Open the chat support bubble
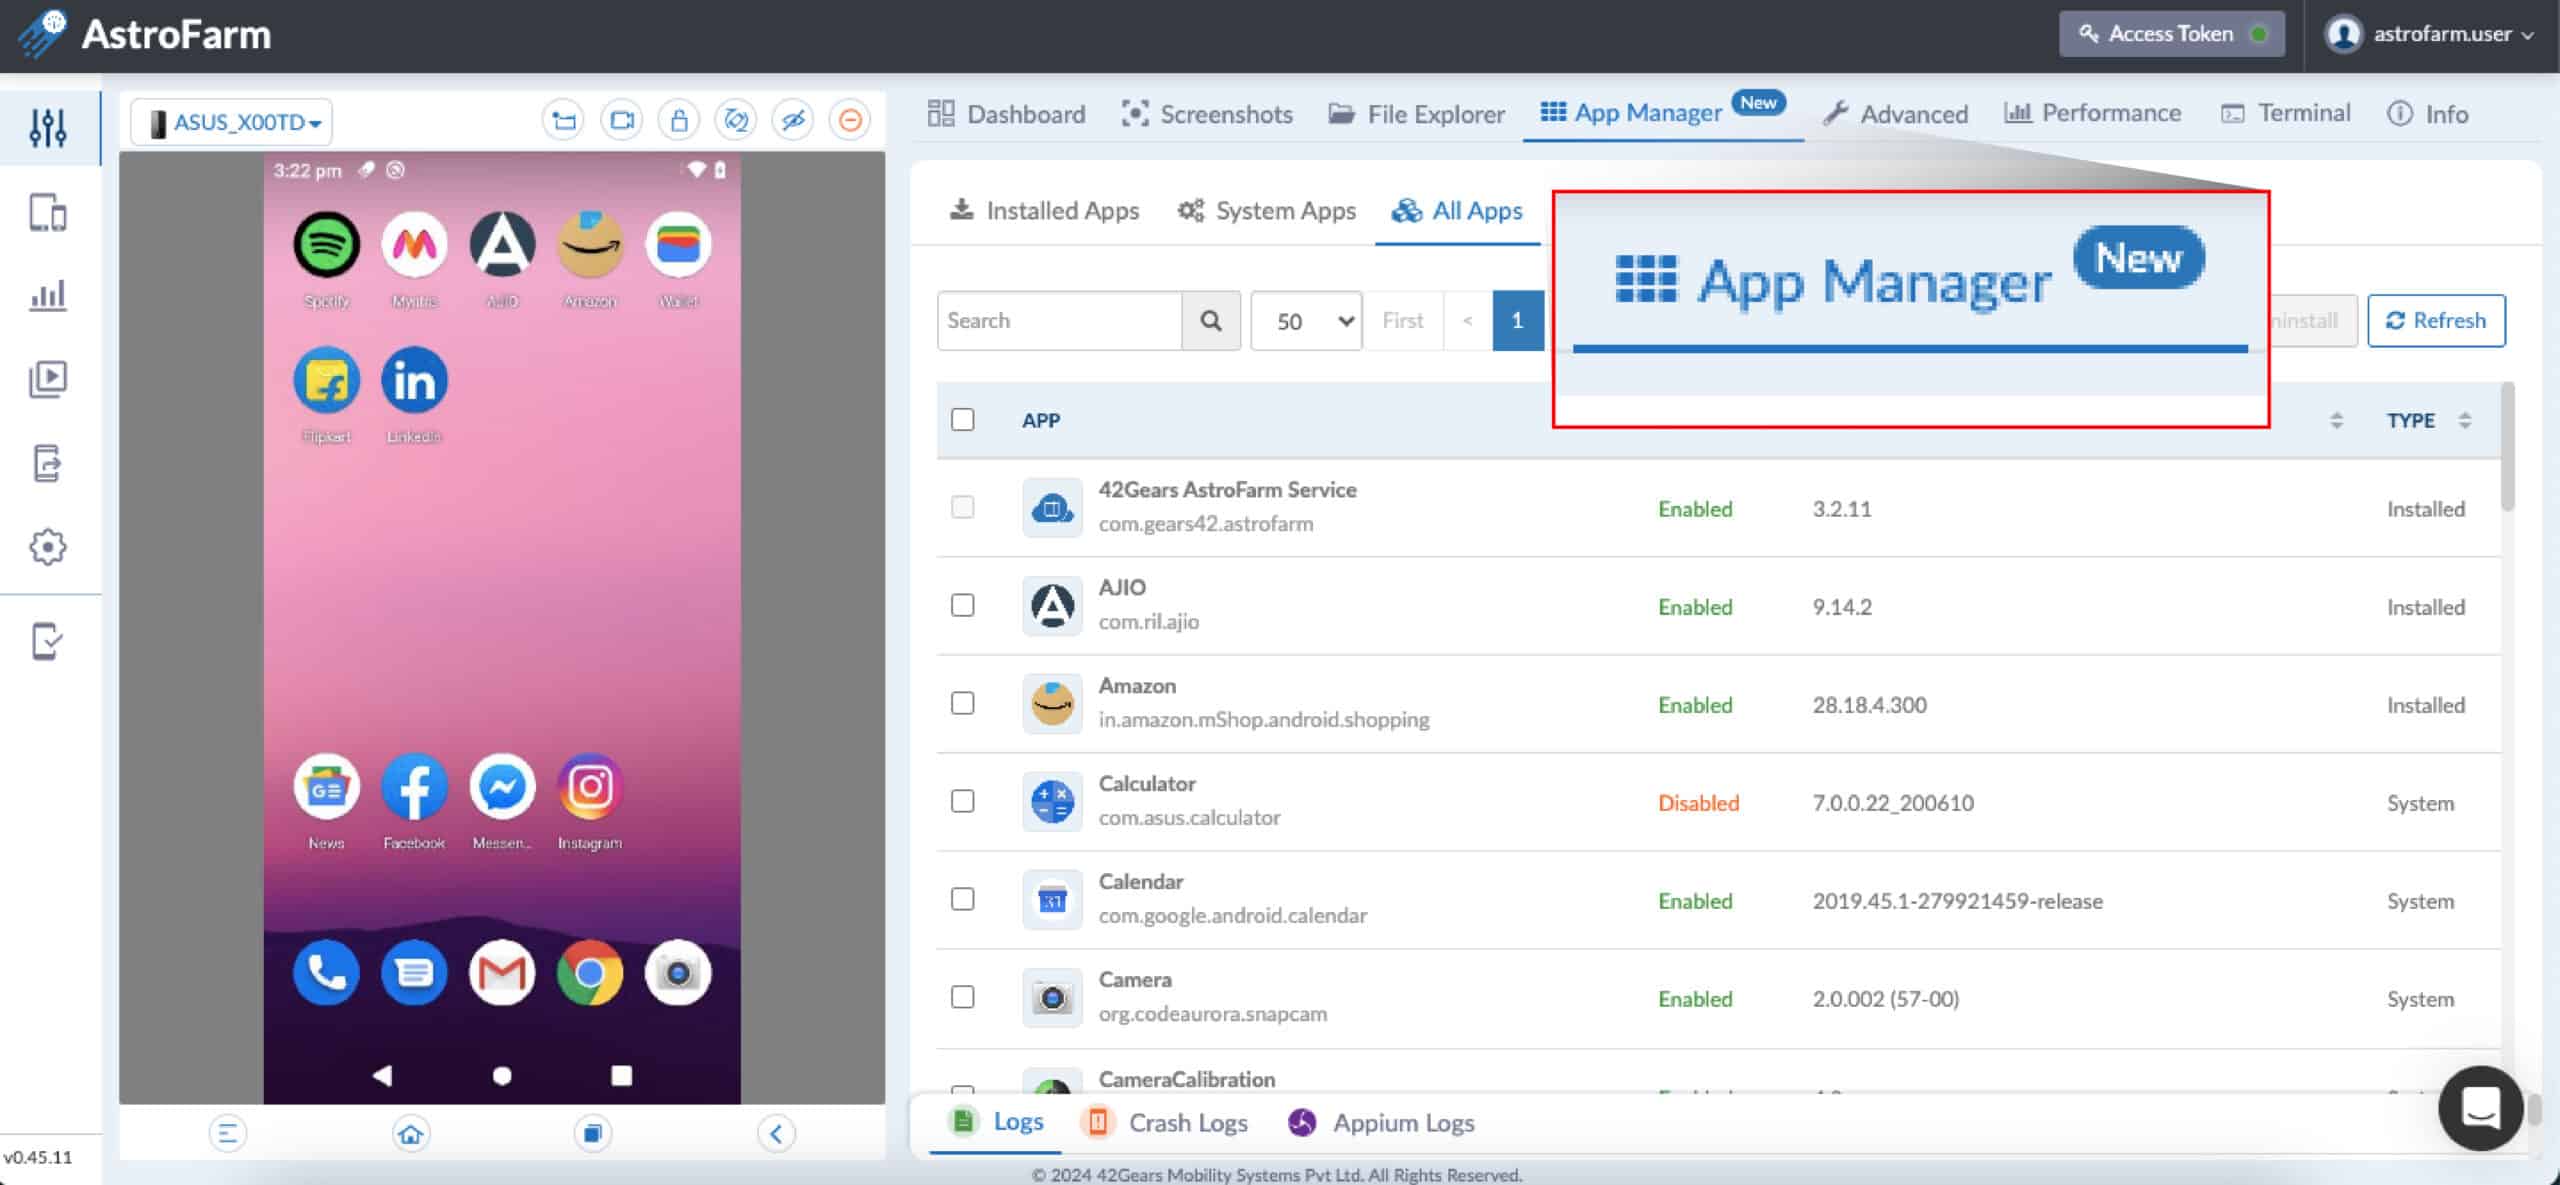The image size is (2560, 1185). tap(2480, 1108)
